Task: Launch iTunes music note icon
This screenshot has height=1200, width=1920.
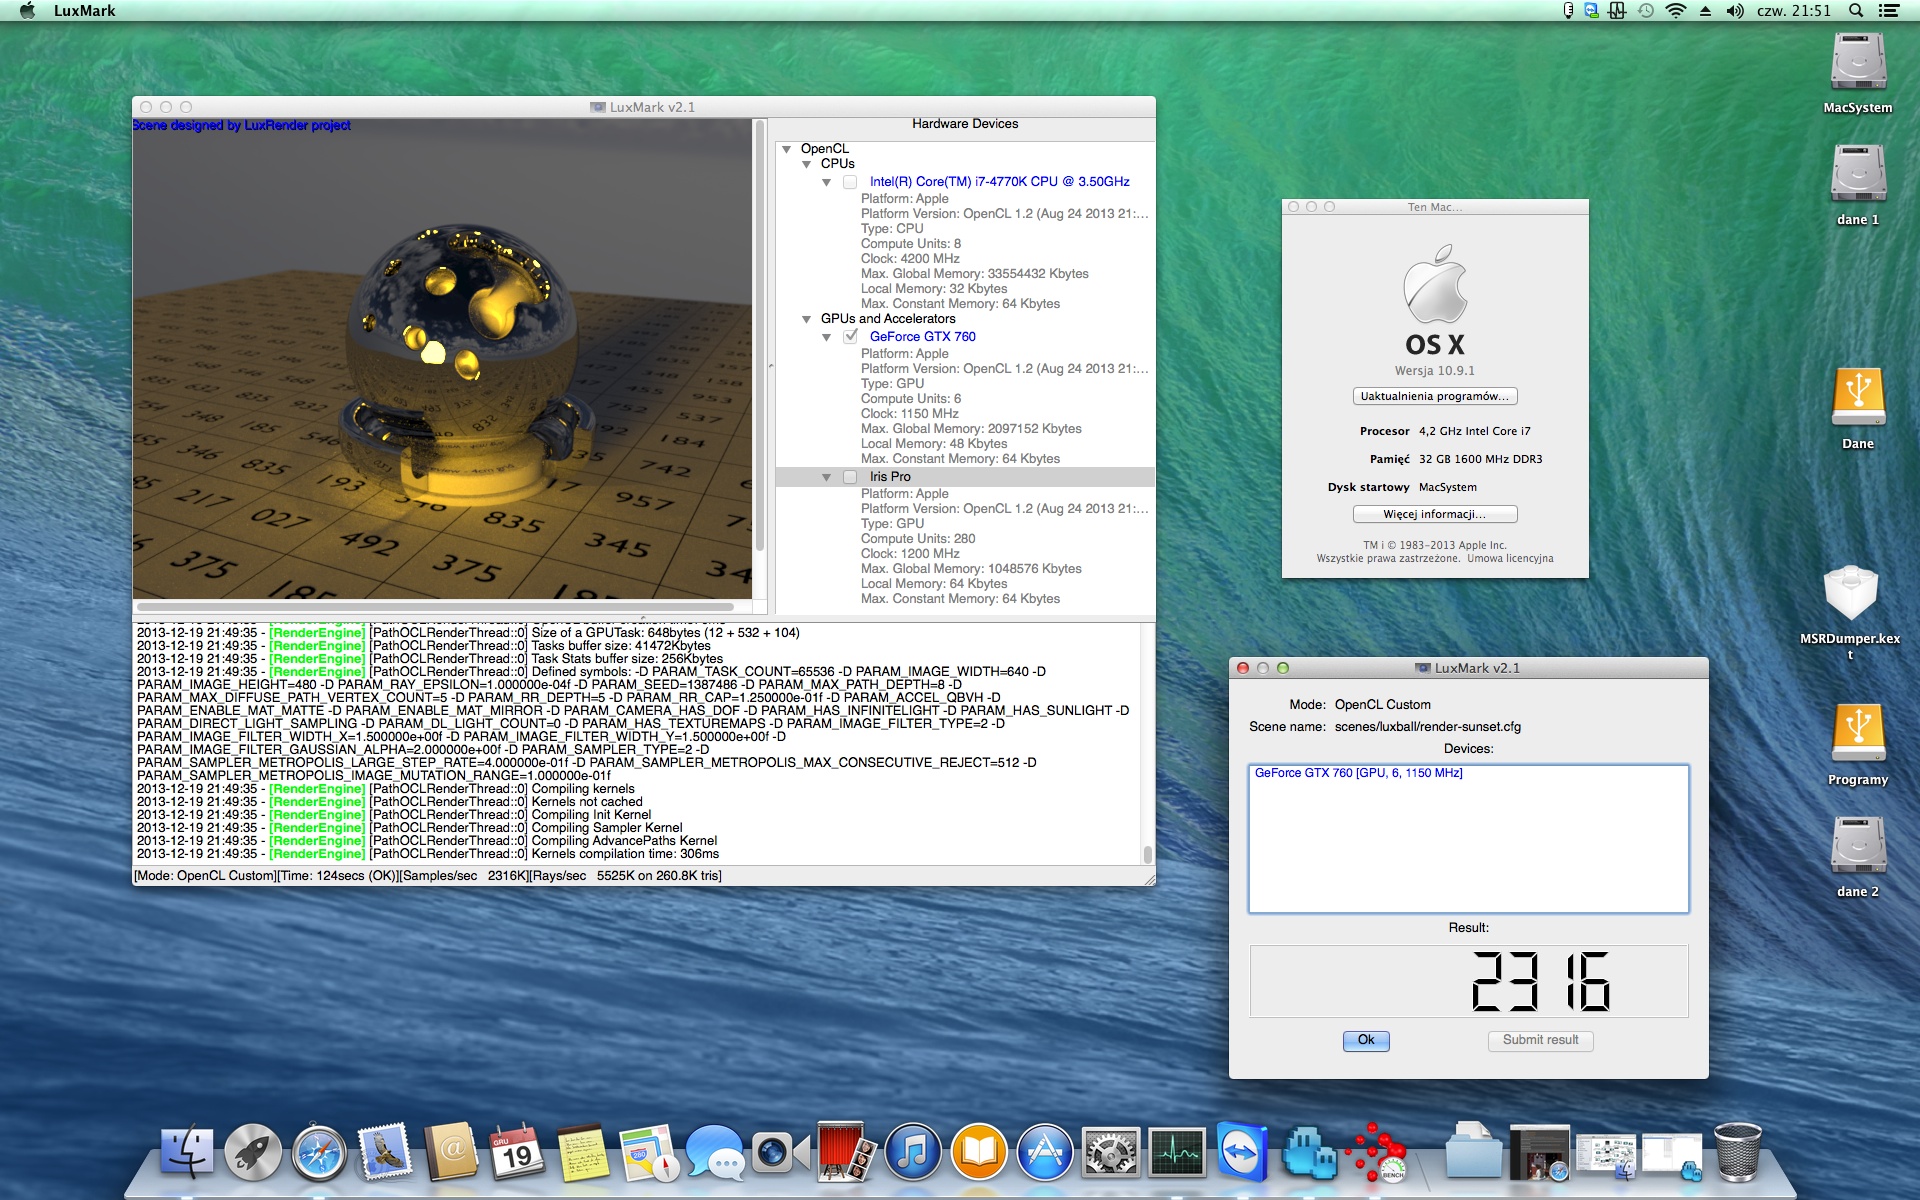Action: (913, 1153)
